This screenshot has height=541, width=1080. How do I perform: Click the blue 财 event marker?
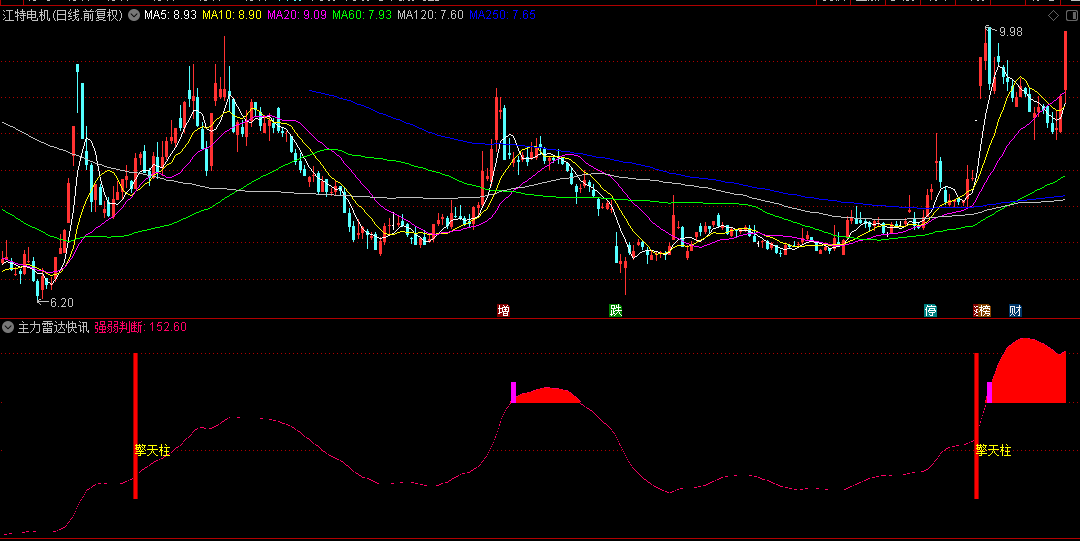click(1015, 311)
